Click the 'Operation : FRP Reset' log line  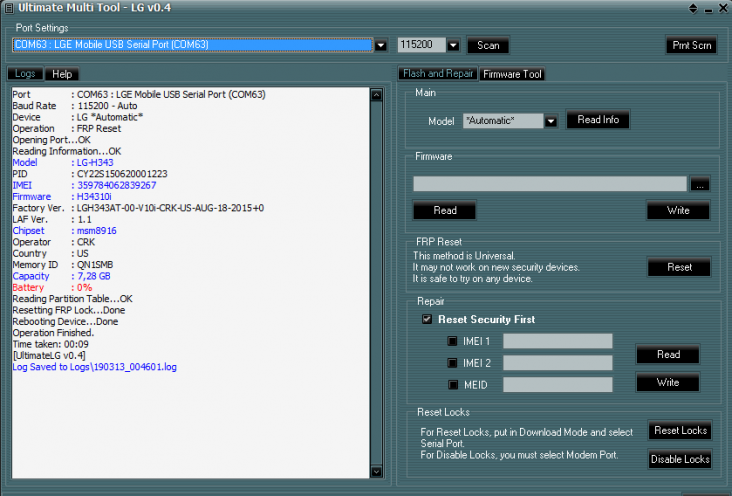tap(67, 128)
